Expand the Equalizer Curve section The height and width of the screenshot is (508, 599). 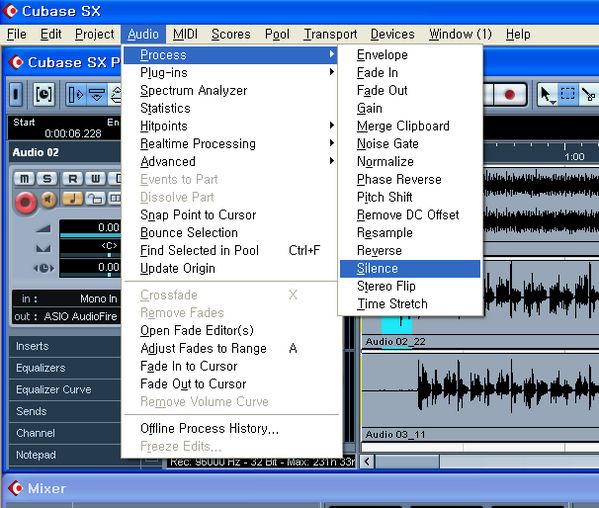click(65, 390)
